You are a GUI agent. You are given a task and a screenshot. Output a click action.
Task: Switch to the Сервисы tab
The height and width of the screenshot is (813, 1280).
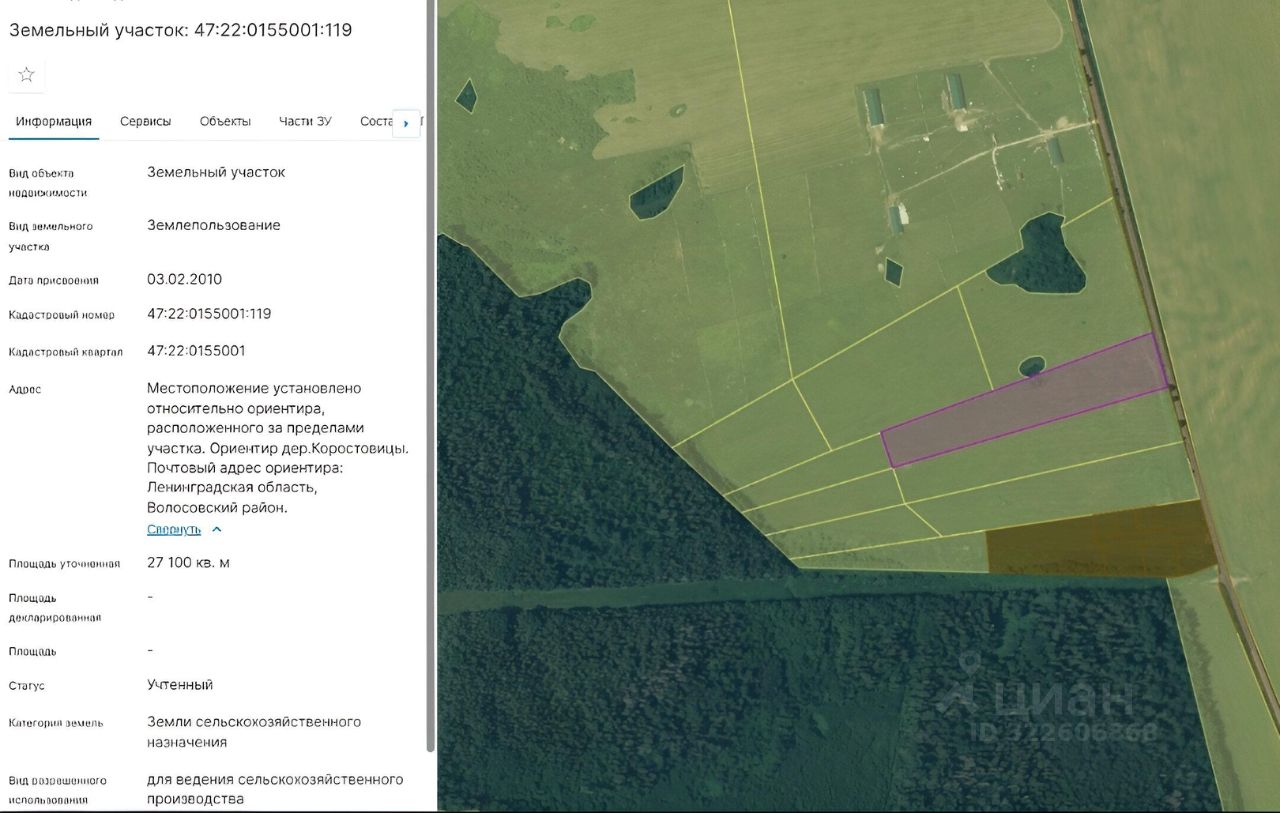click(146, 122)
